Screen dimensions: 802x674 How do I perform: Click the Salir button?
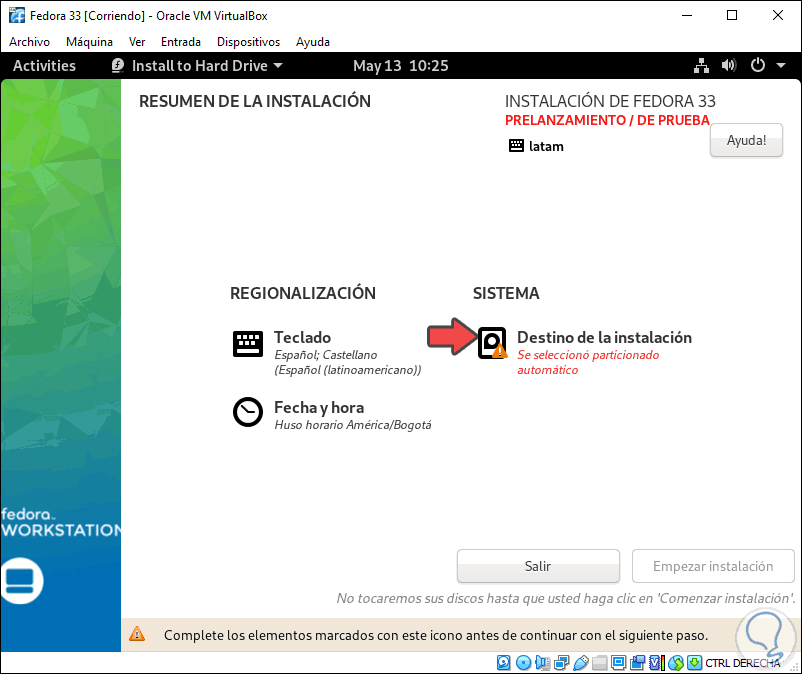point(538,566)
